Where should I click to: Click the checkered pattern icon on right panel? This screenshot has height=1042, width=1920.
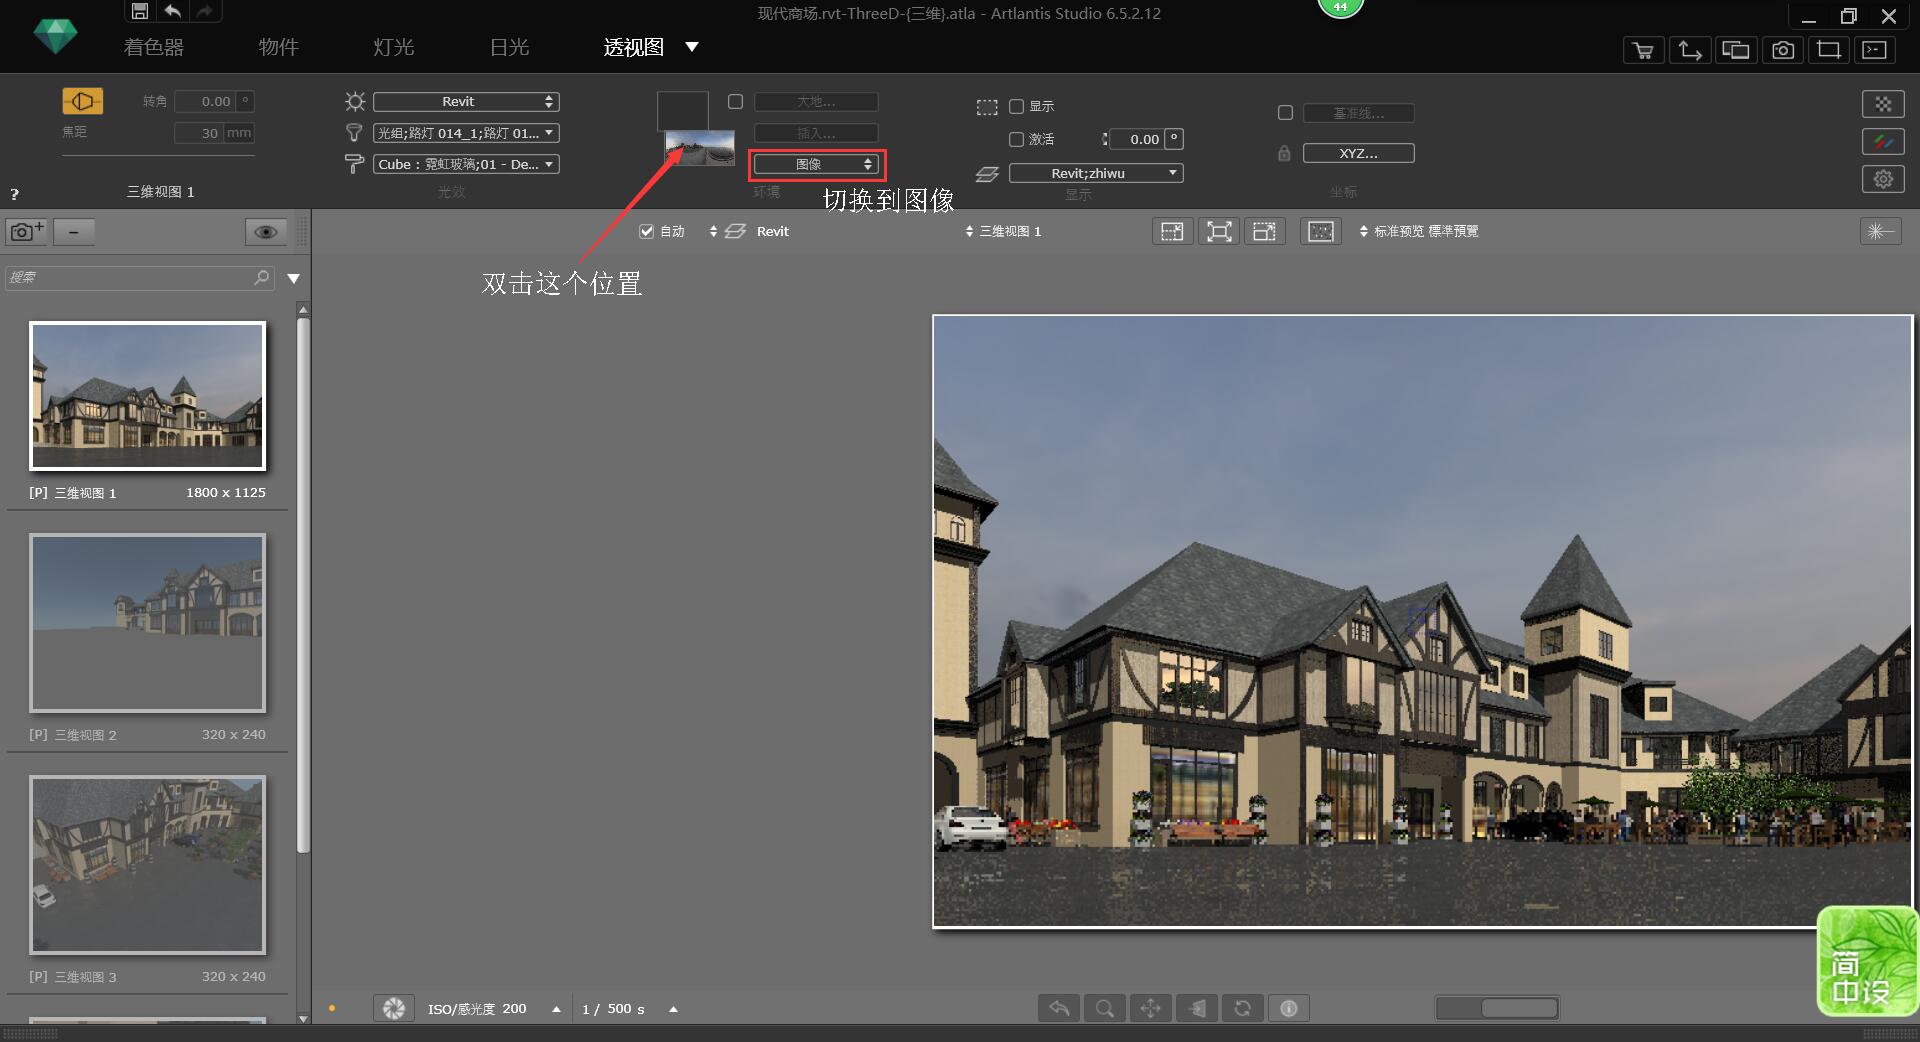click(1883, 104)
